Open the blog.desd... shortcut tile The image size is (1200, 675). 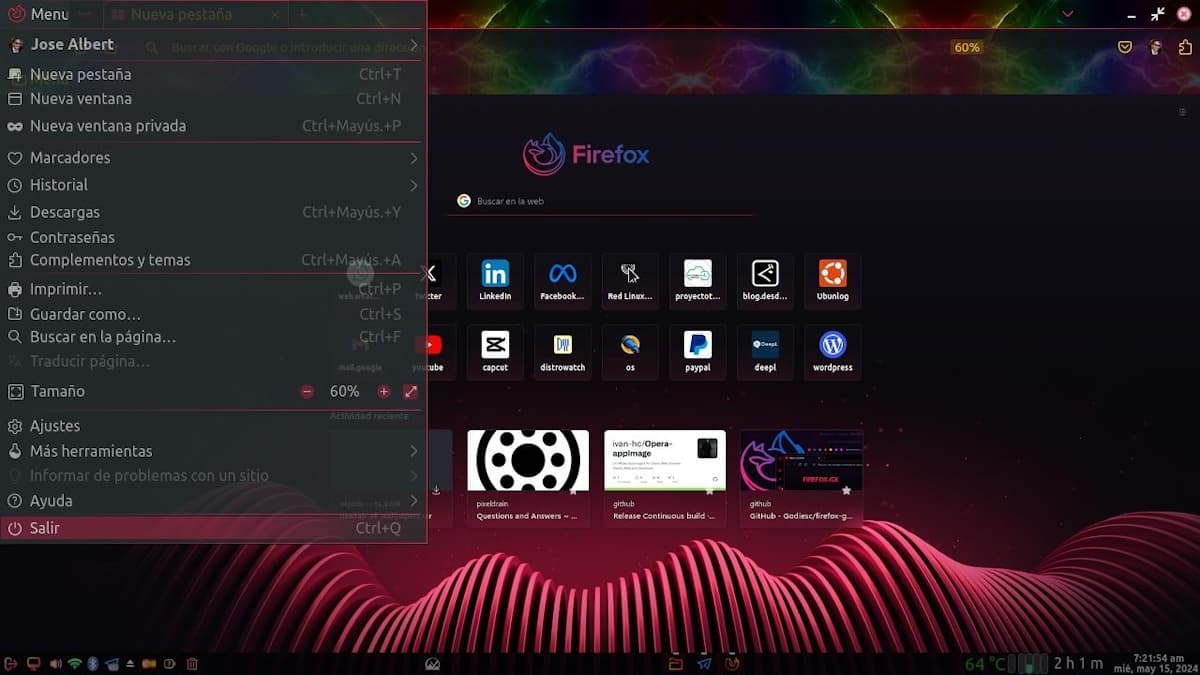coord(765,281)
